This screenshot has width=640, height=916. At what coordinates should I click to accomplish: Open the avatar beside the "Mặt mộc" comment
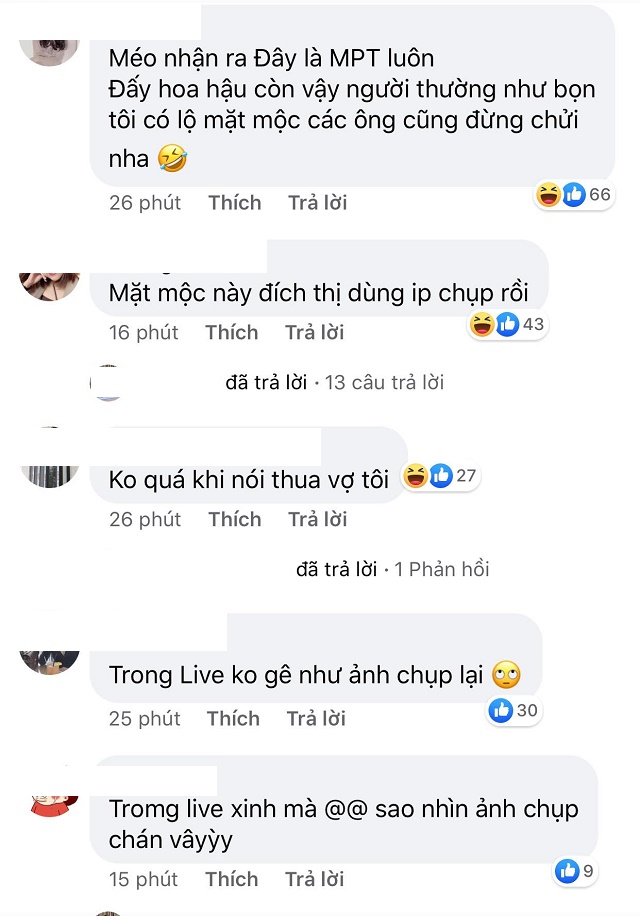(50, 286)
